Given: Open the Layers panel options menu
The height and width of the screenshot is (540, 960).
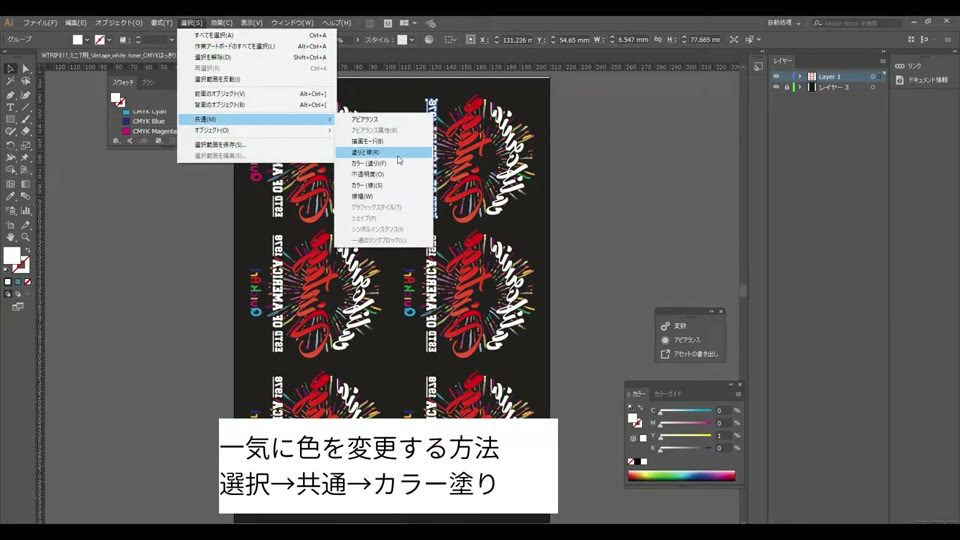Looking at the screenshot, I should coord(882,61).
